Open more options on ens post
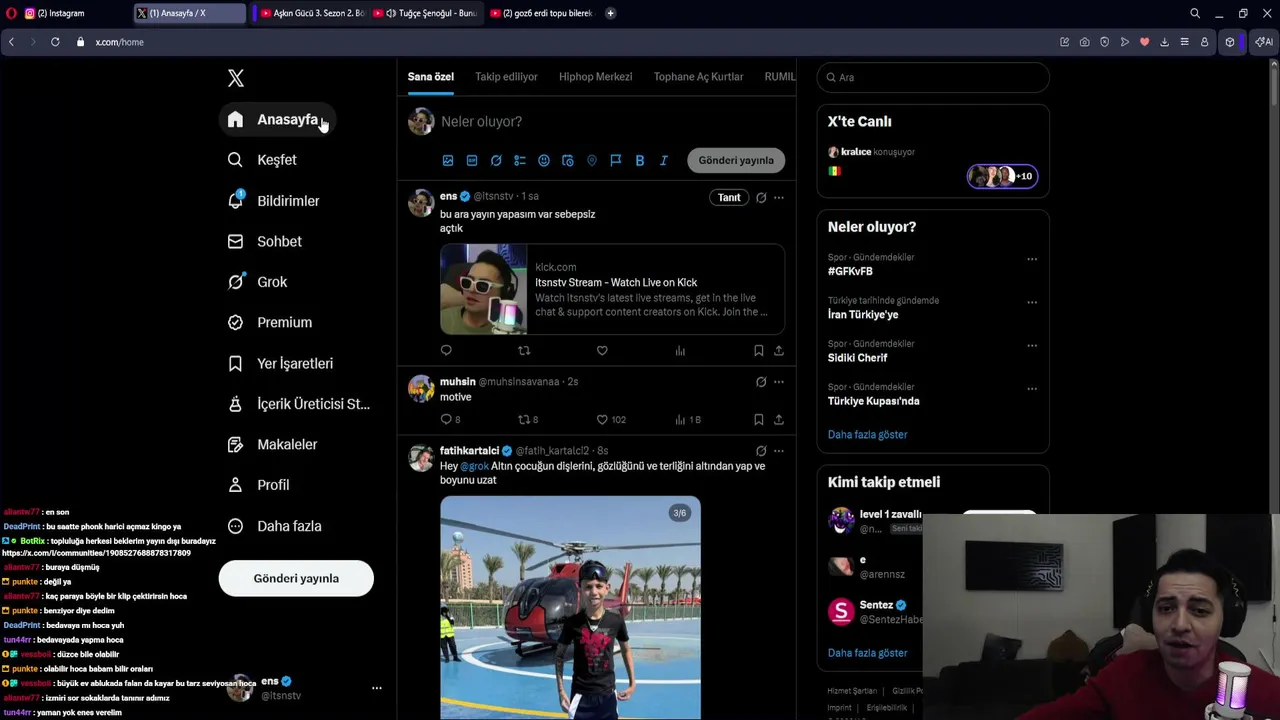Image resolution: width=1280 pixels, height=720 pixels. 779,198
